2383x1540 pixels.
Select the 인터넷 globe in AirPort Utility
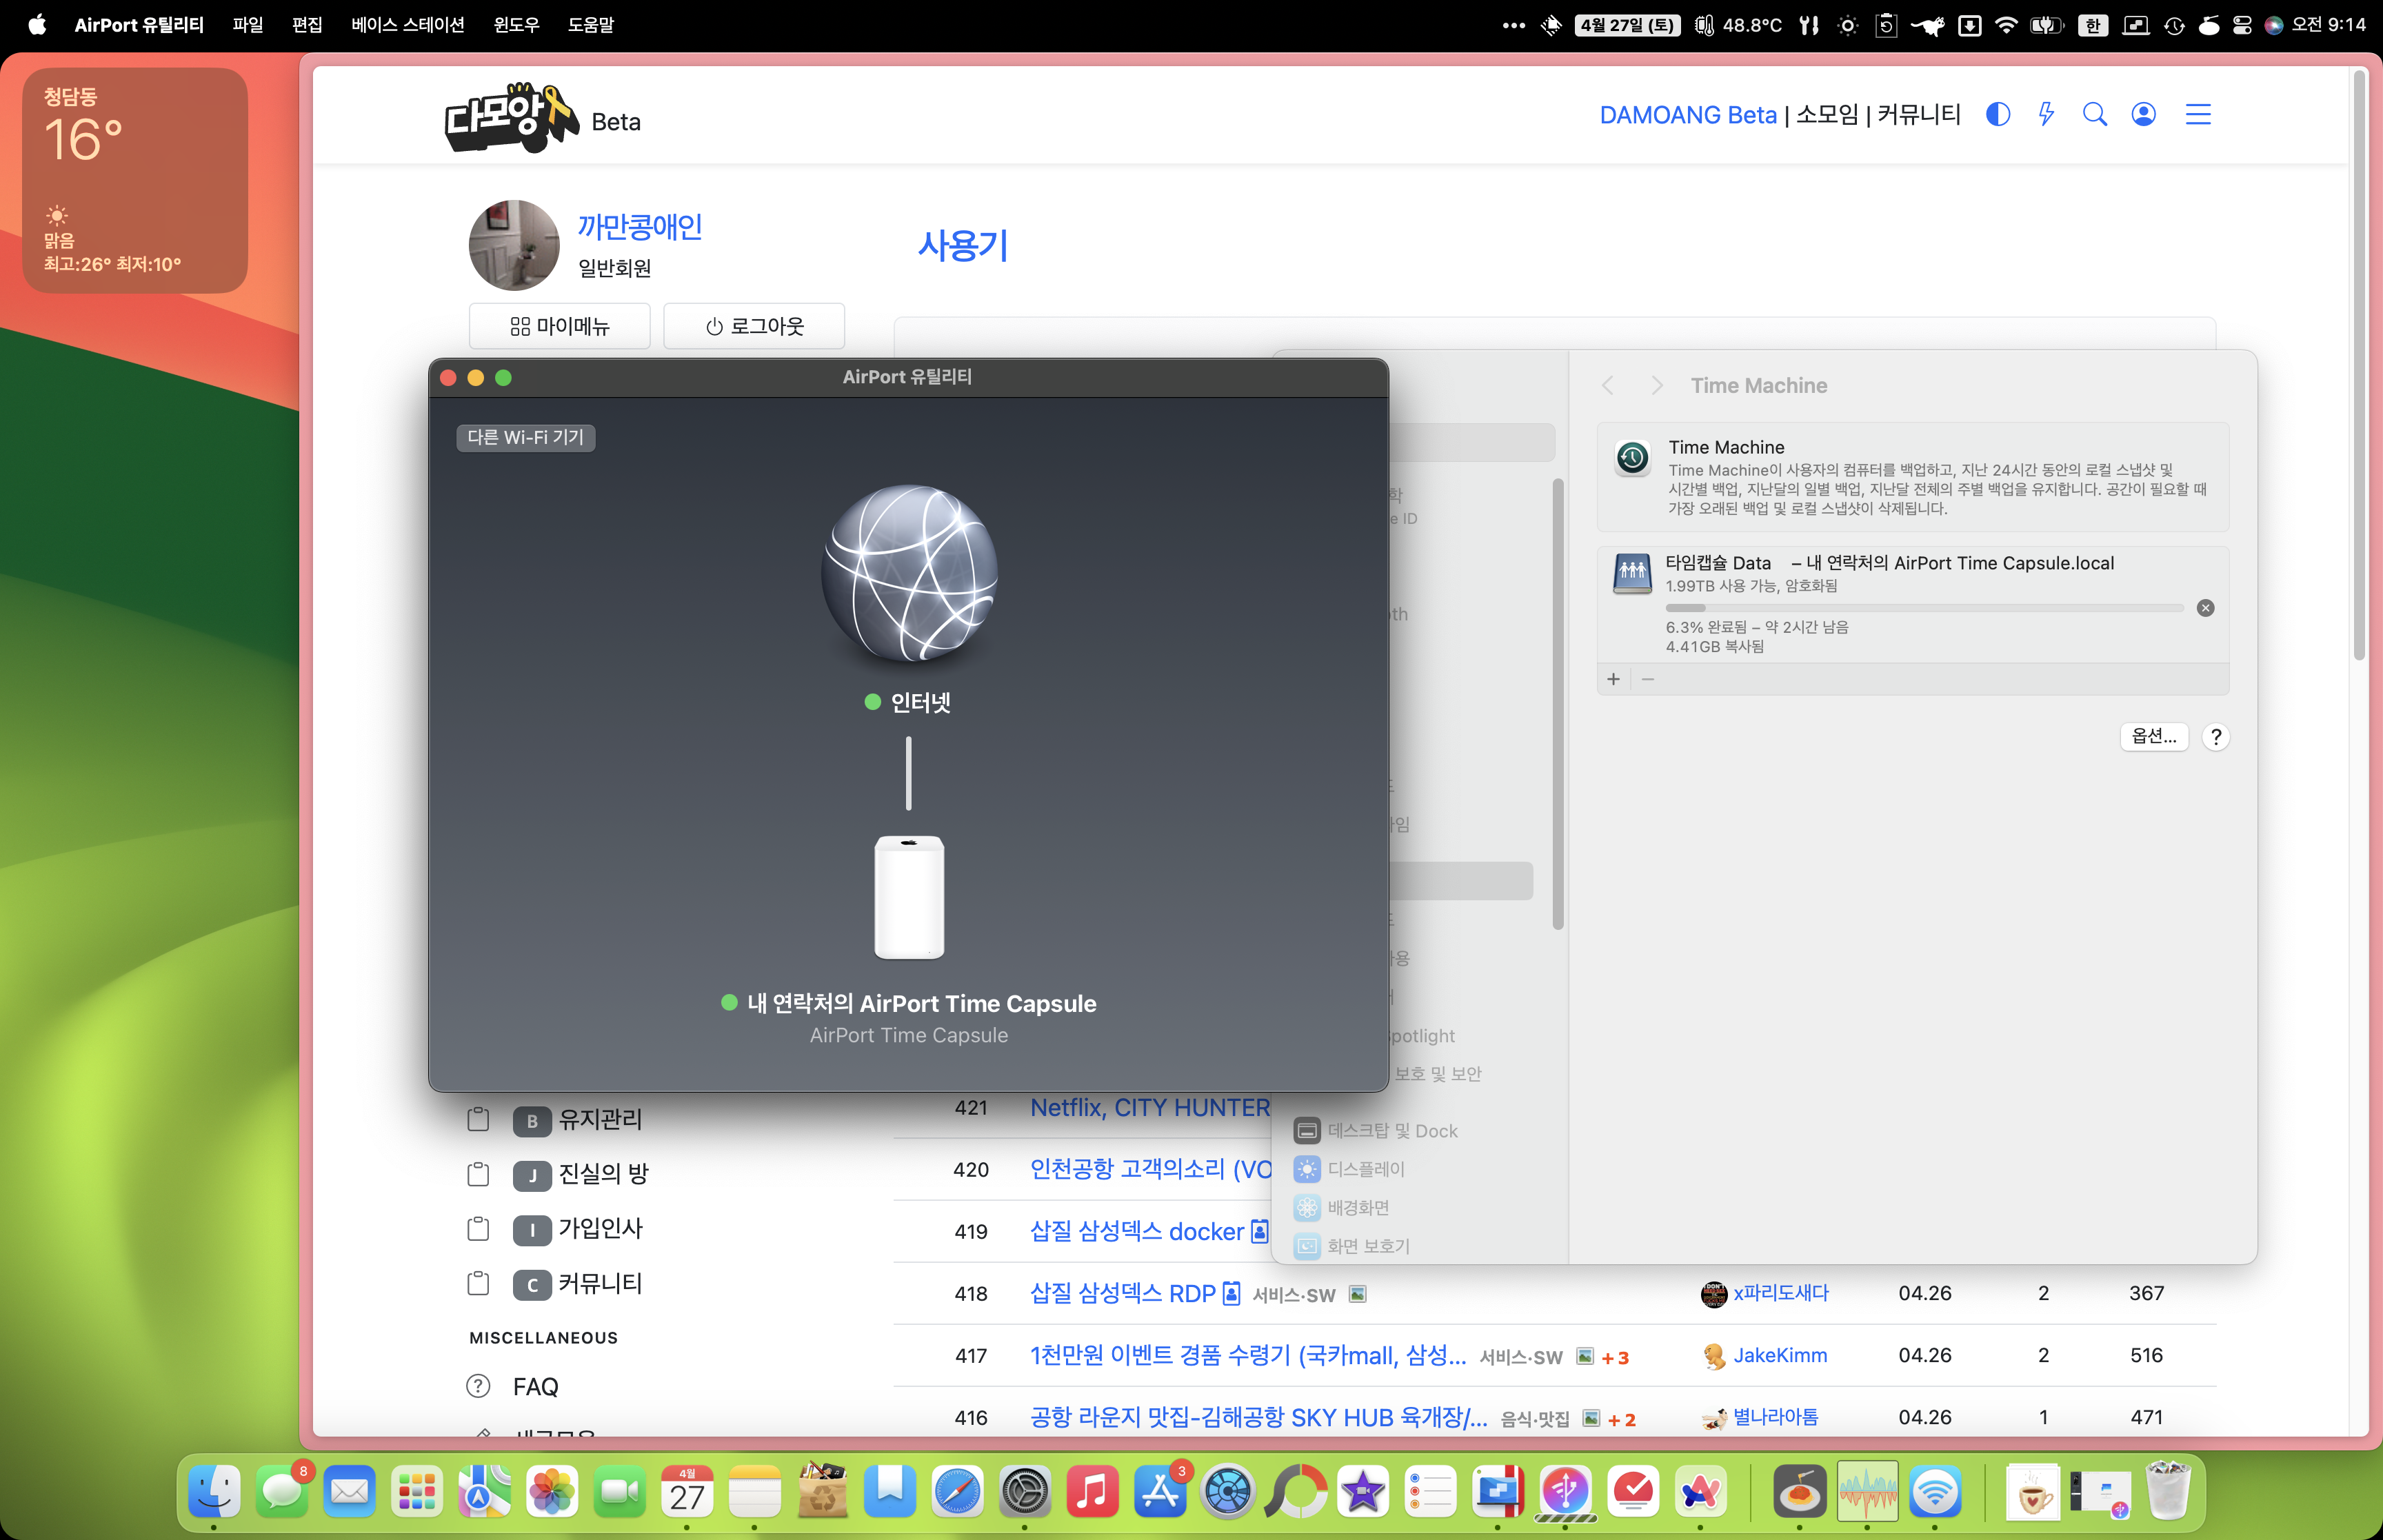[x=909, y=573]
